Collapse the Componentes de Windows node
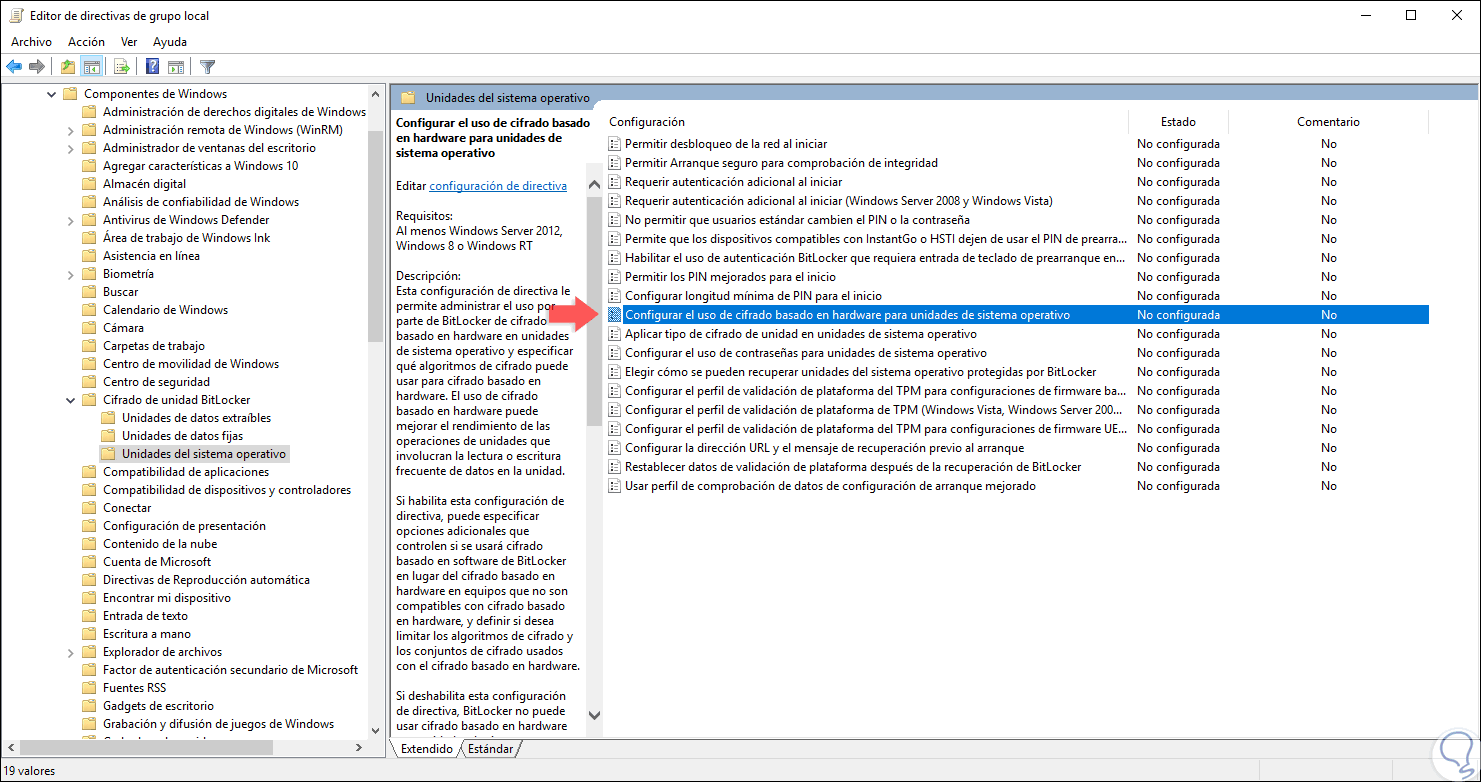This screenshot has width=1481, height=782. coord(52,94)
